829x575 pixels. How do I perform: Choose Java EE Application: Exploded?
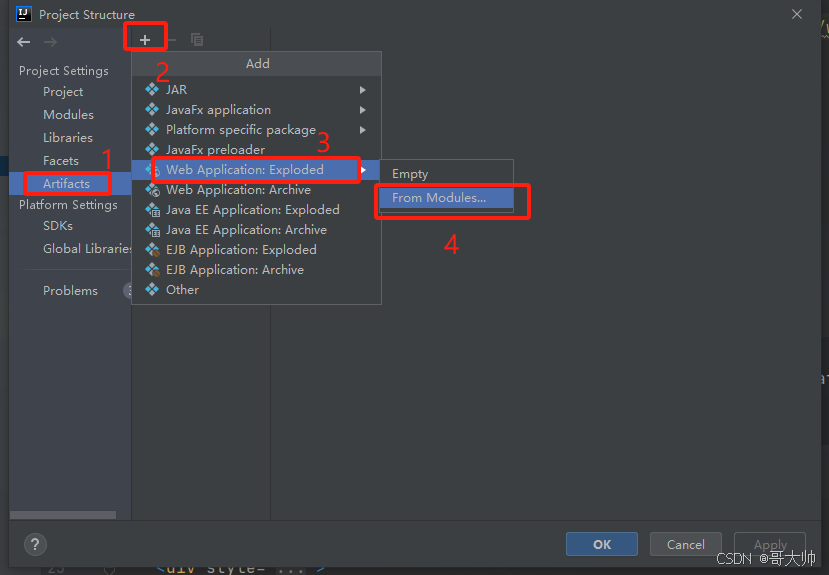tap(256, 210)
